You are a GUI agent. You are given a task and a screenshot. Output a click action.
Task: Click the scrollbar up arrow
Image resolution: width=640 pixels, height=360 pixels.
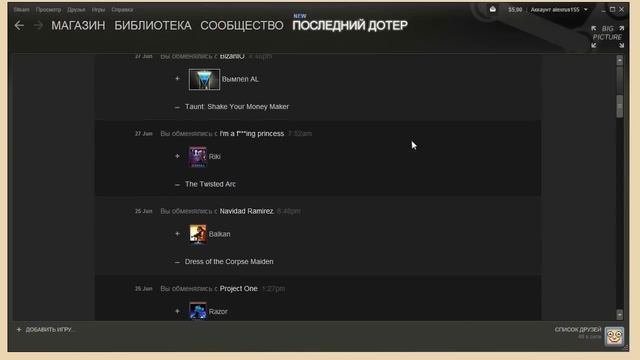click(620, 61)
